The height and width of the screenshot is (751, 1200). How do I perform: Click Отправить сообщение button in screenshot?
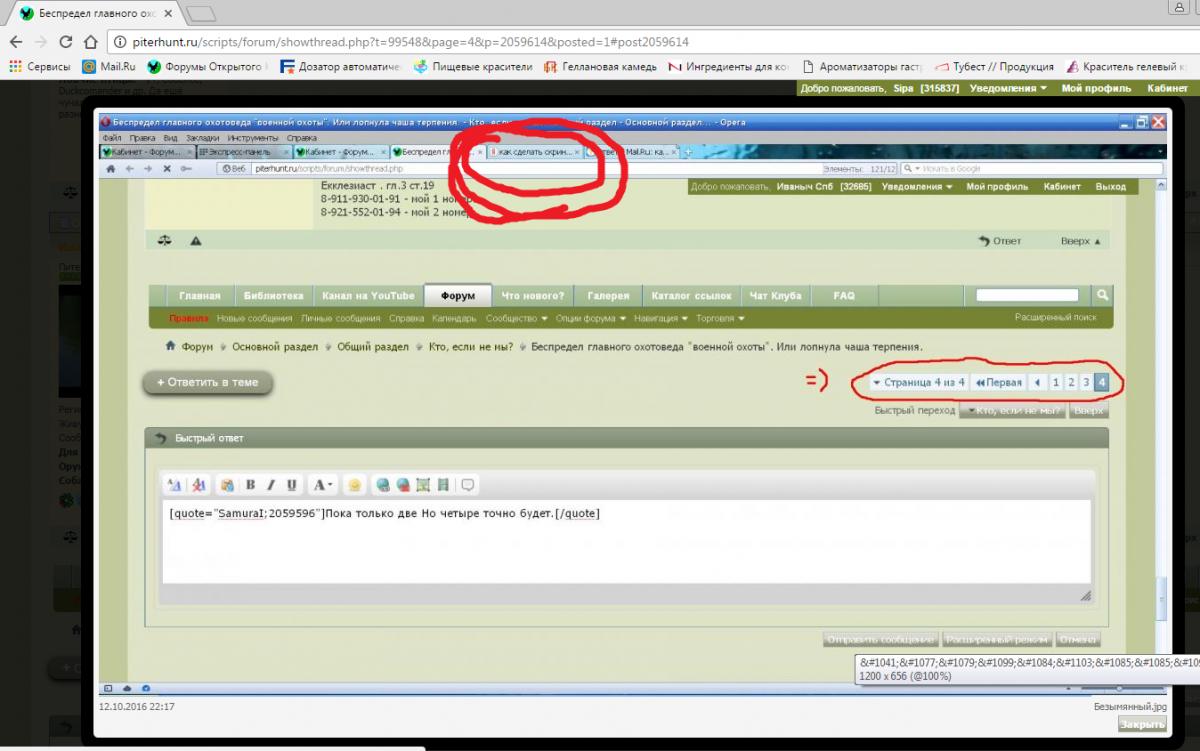[881, 639]
